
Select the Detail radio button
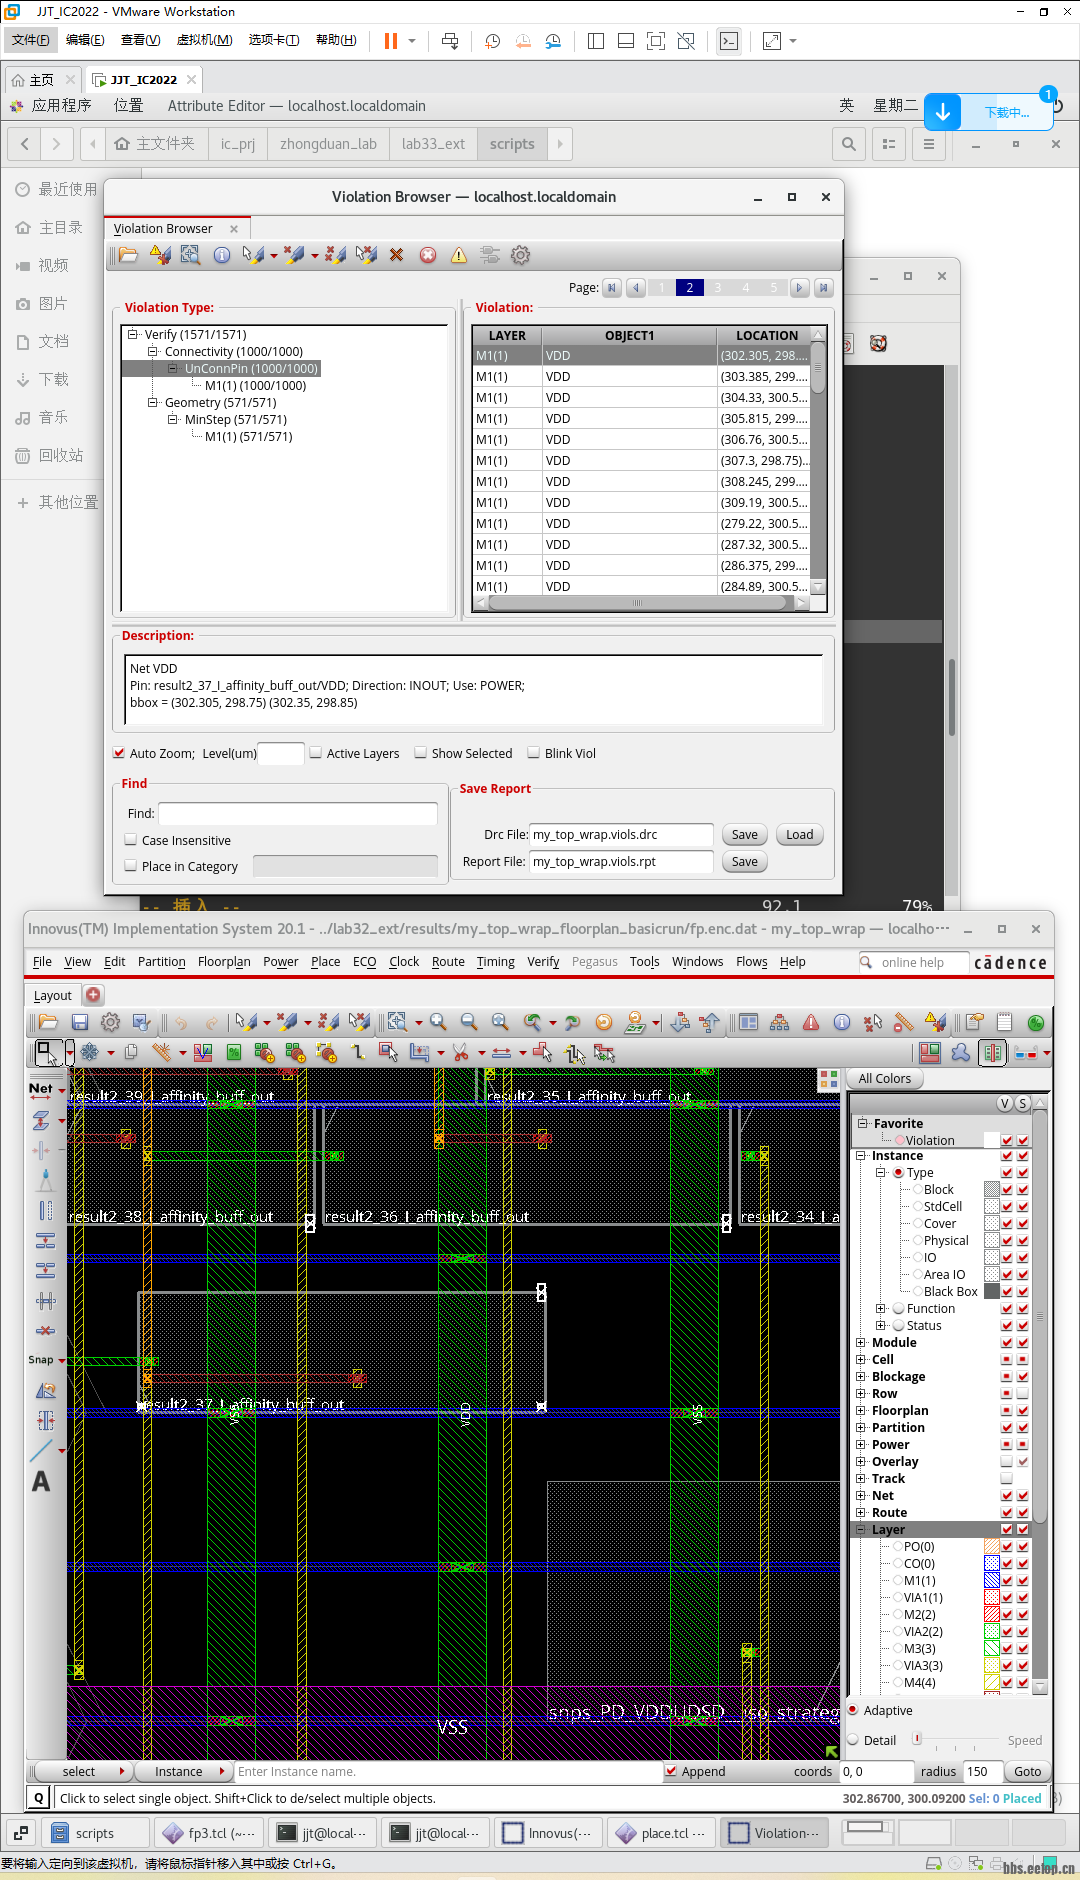pyautogui.click(x=854, y=1740)
